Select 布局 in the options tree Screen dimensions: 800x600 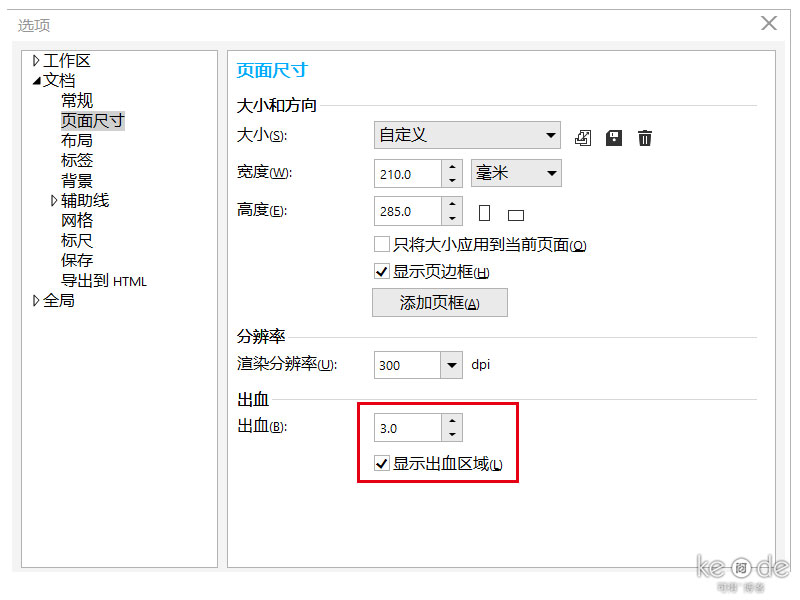tap(76, 140)
